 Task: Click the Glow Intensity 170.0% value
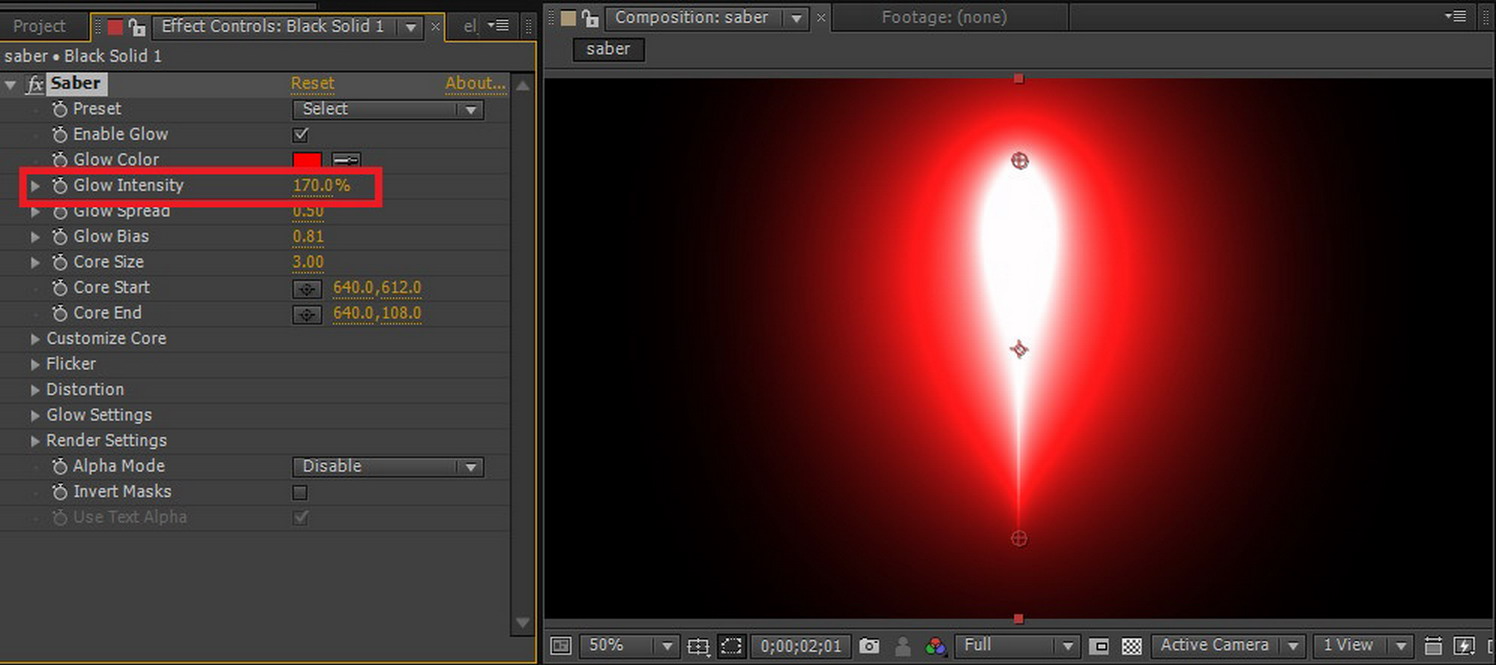tap(321, 185)
